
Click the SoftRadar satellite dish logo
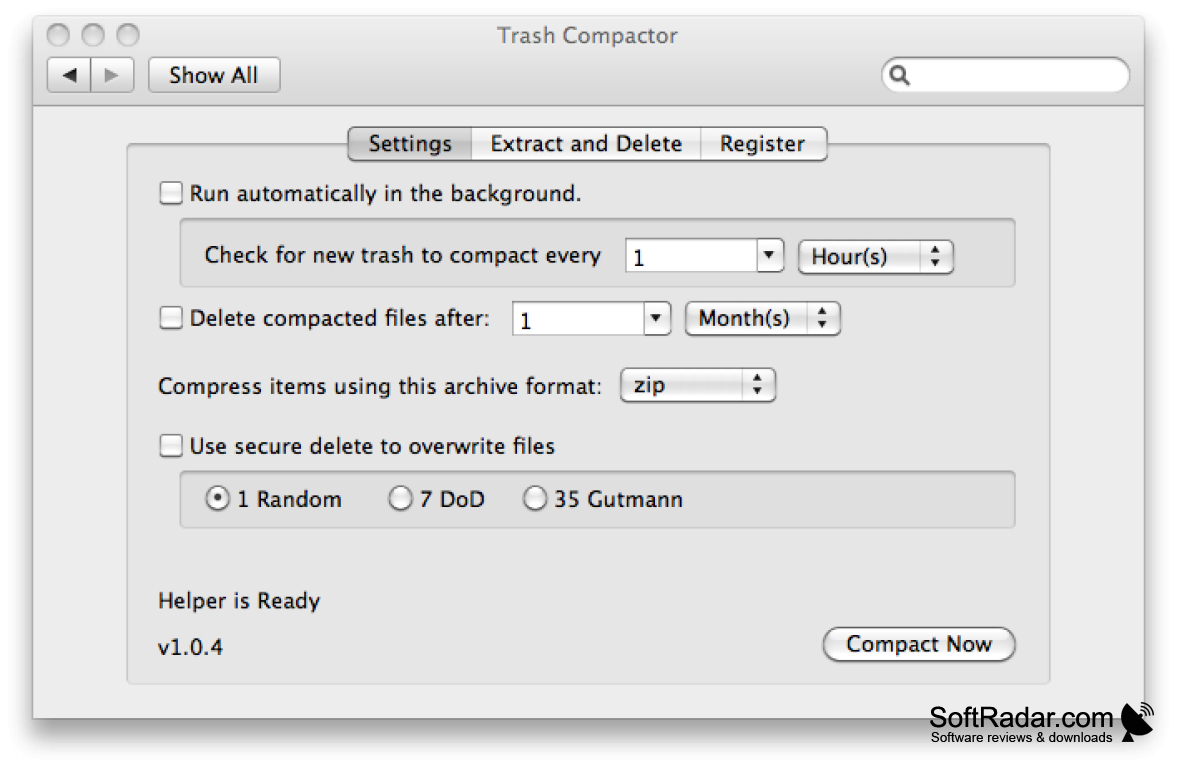(1136, 721)
